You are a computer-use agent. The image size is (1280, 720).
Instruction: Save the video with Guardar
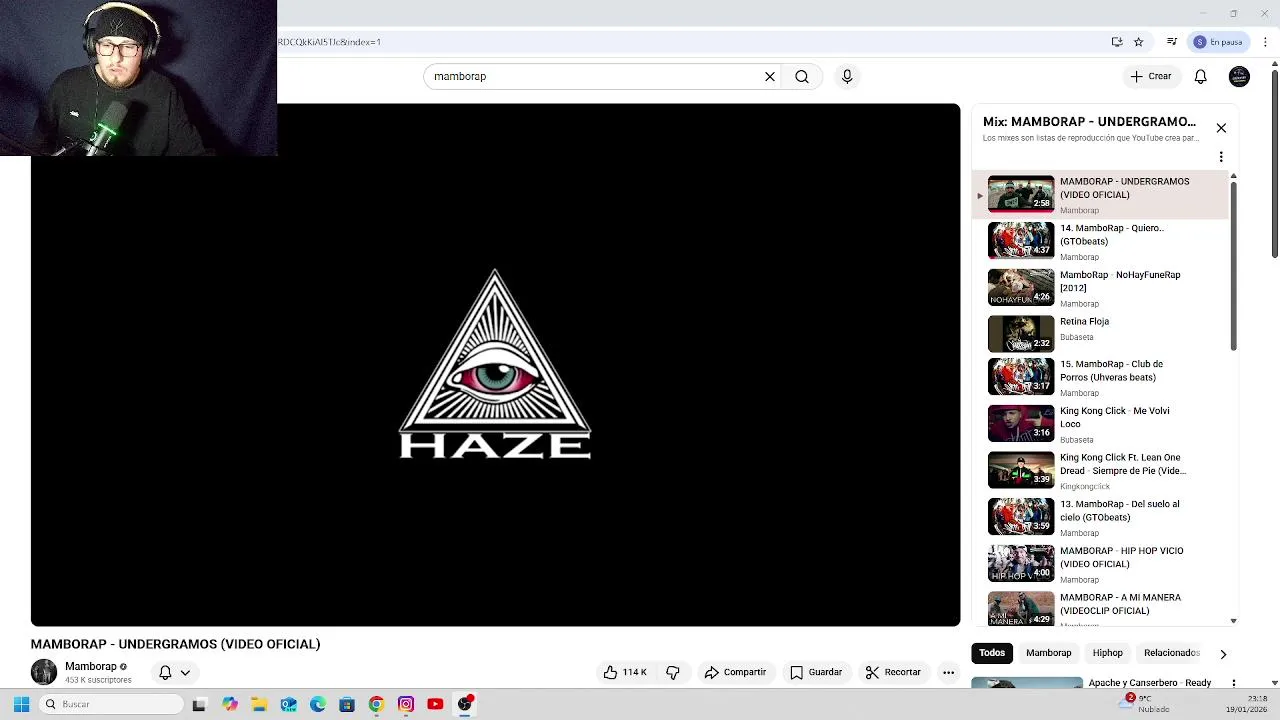(x=816, y=672)
